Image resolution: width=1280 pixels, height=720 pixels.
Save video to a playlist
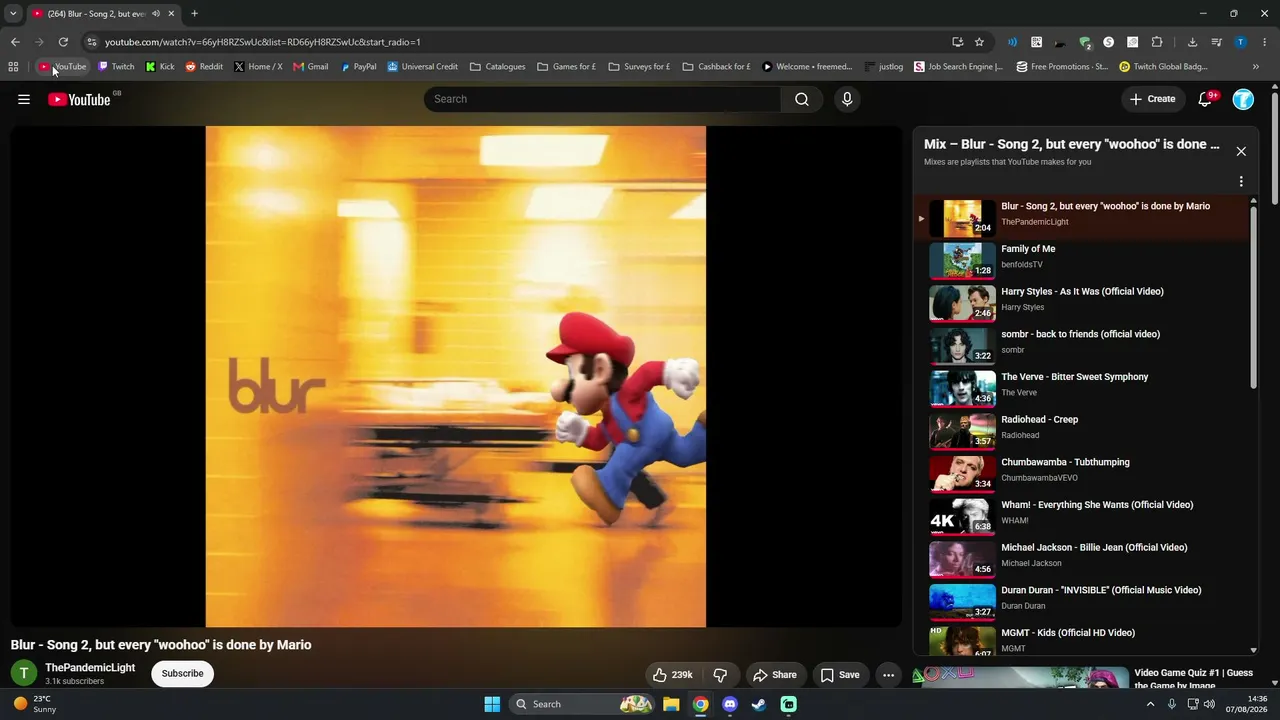840,675
